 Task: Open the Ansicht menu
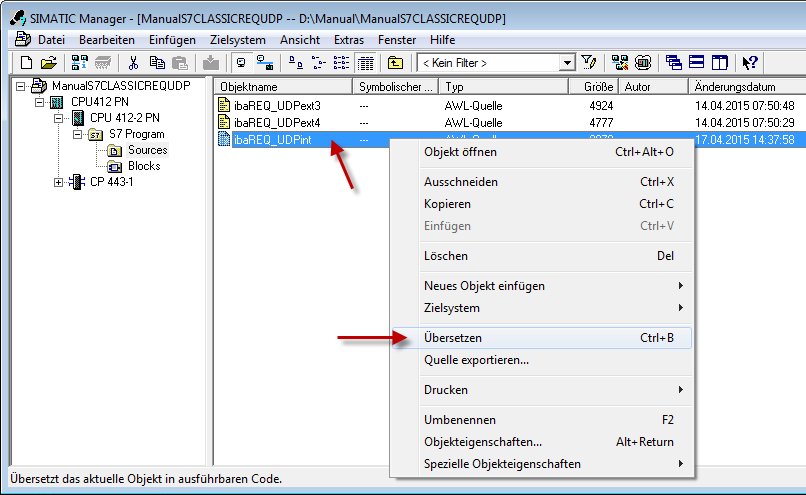(x=300, y=40)
